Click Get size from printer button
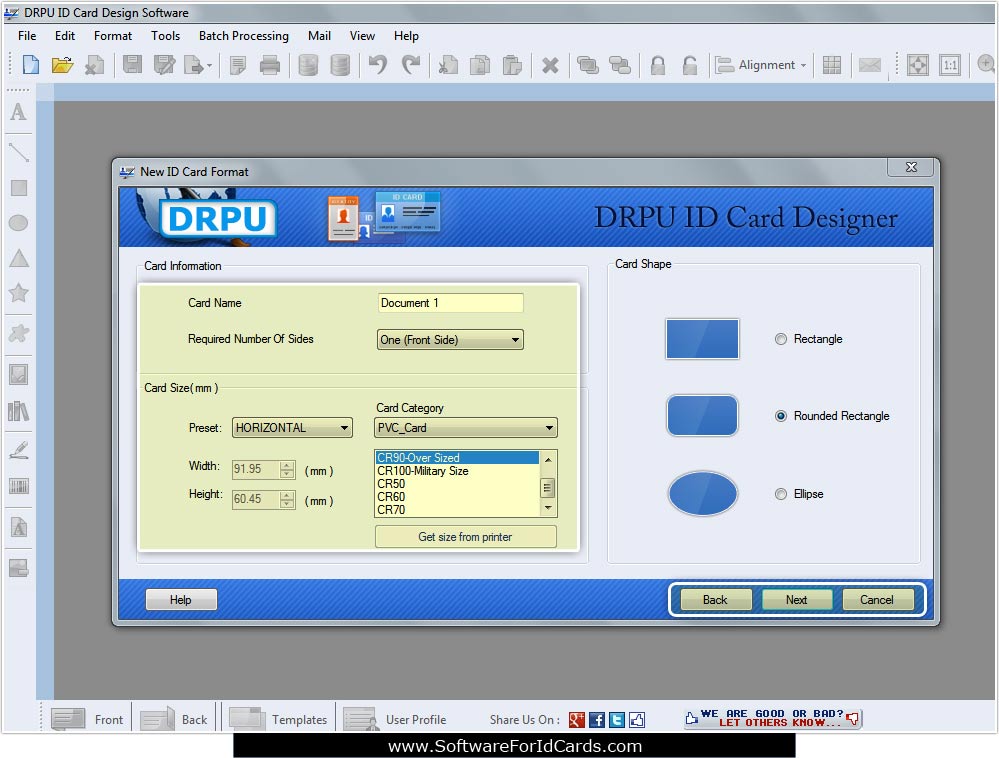The image size is (999, 758). tap(465, 537)
